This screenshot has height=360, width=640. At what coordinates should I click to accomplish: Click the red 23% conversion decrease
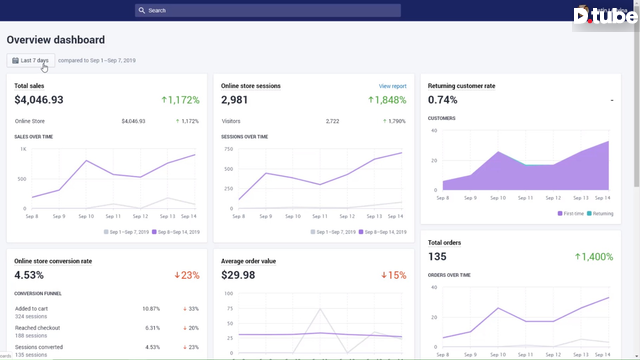[x=187, y=275]
